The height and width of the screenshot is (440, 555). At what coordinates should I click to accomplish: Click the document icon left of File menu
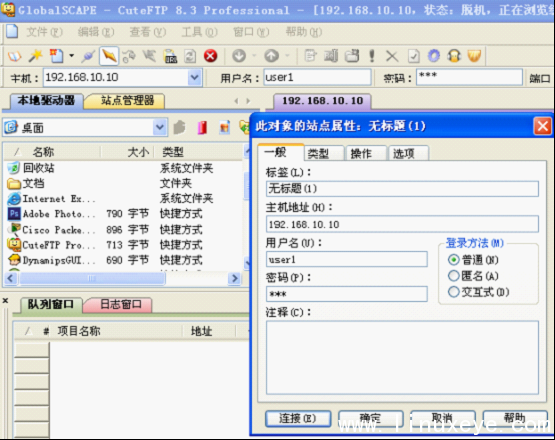click(12, 31)
